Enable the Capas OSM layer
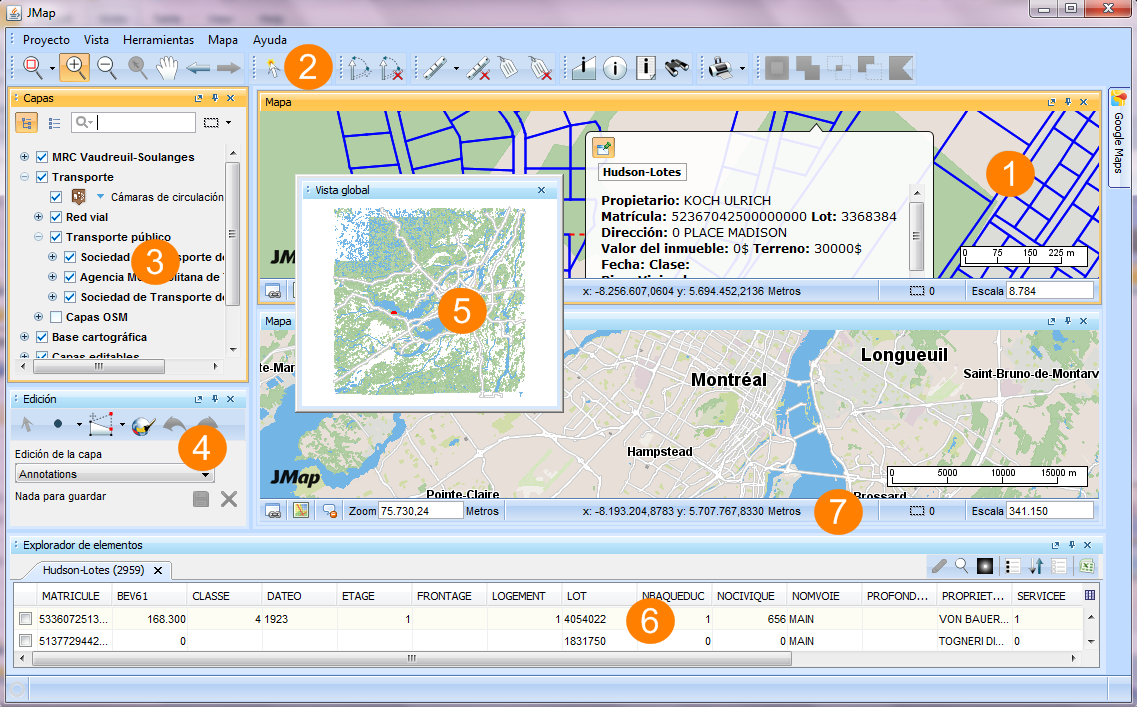Image resolution: width=1137 pixels, height=707 pixels. pyautogui.click(x=56, y=317)
